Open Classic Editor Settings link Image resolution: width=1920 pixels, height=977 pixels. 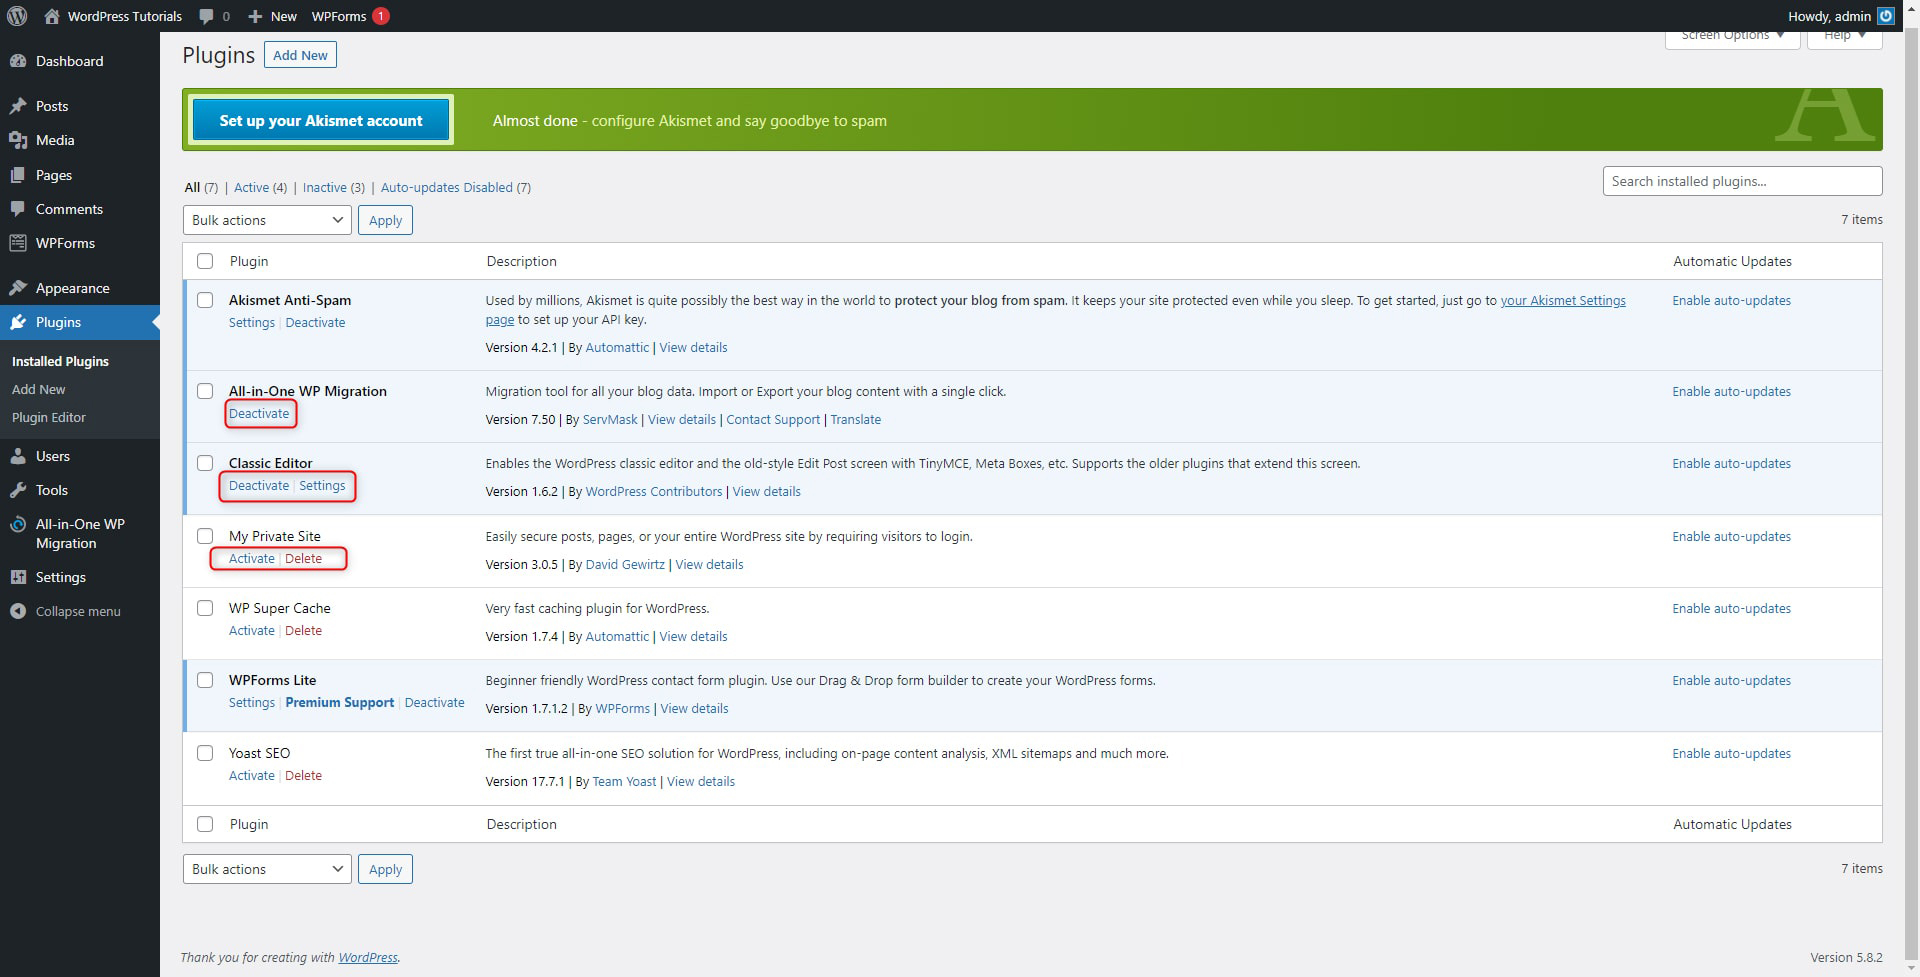[322, 485]
